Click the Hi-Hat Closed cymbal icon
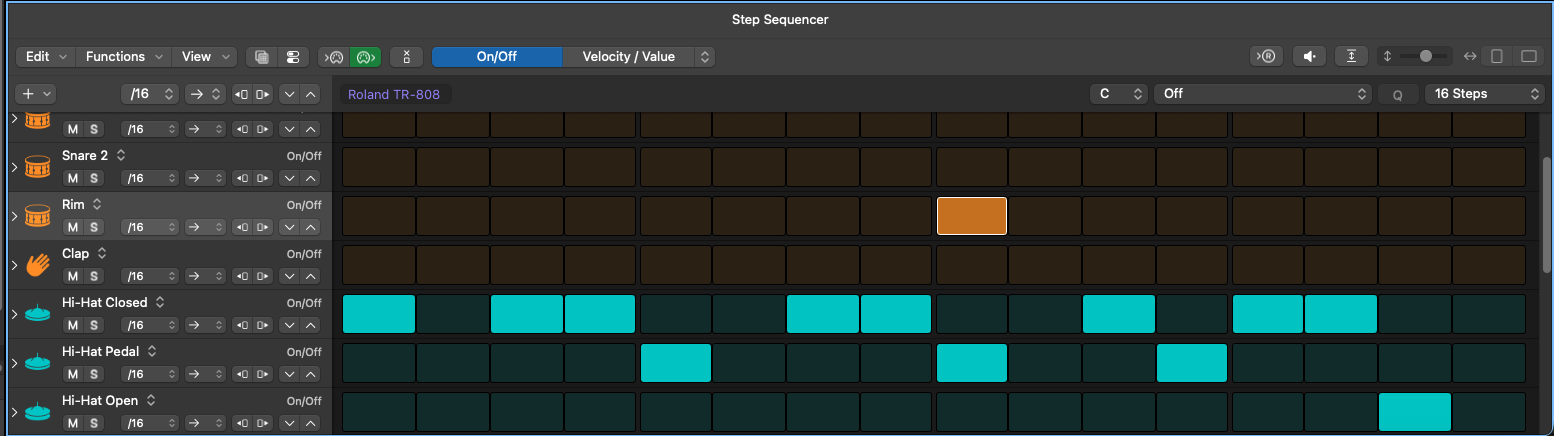 (37, 314)
